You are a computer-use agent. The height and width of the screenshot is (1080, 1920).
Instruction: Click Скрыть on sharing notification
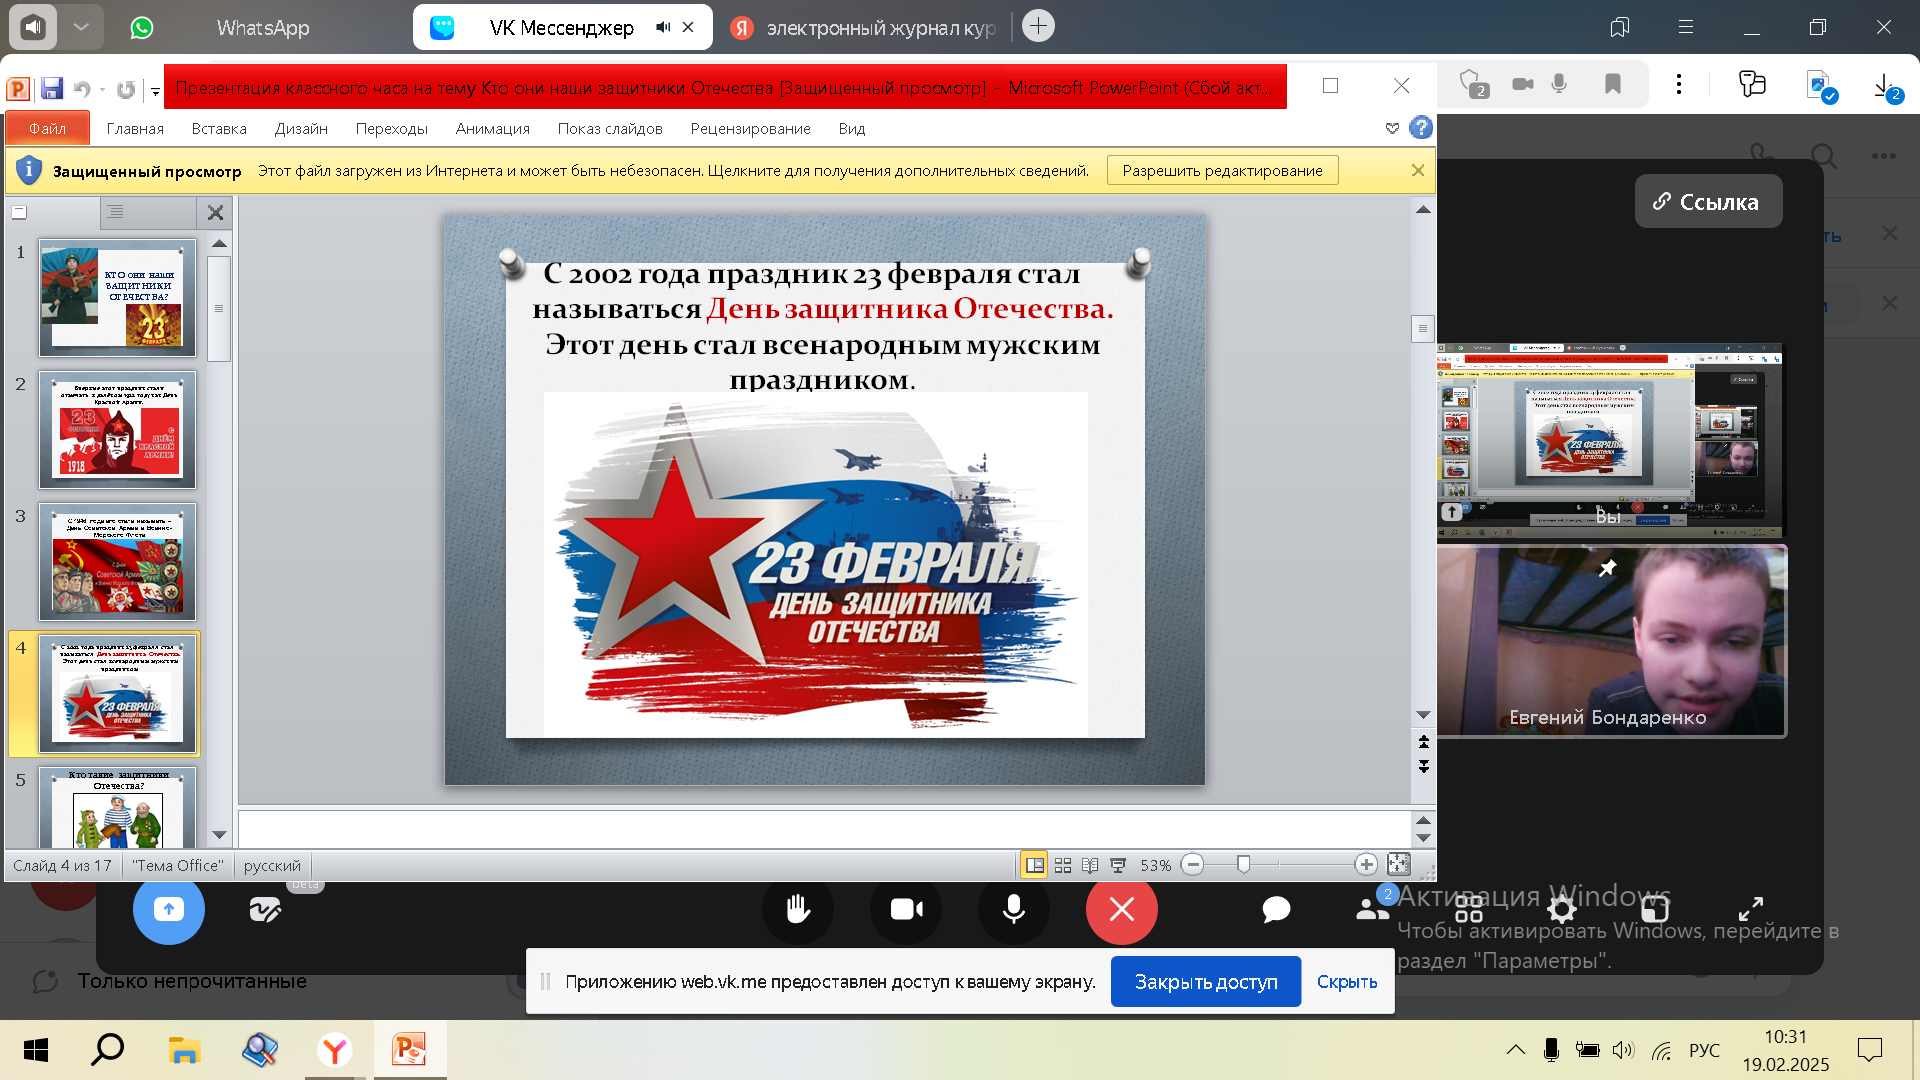(x=1347, y=982)
